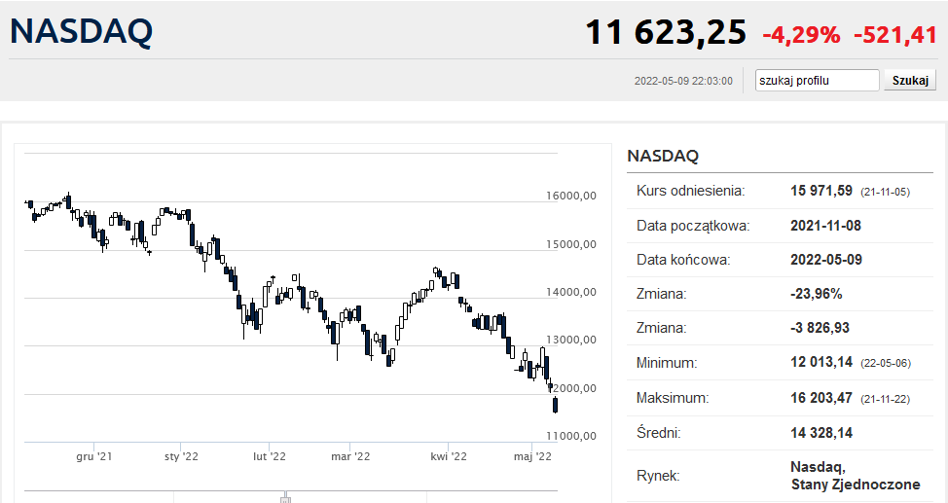This screenshot has height=503, width=948.
Task: Click the 16000,00 price axis label
Action: (572, 196)
